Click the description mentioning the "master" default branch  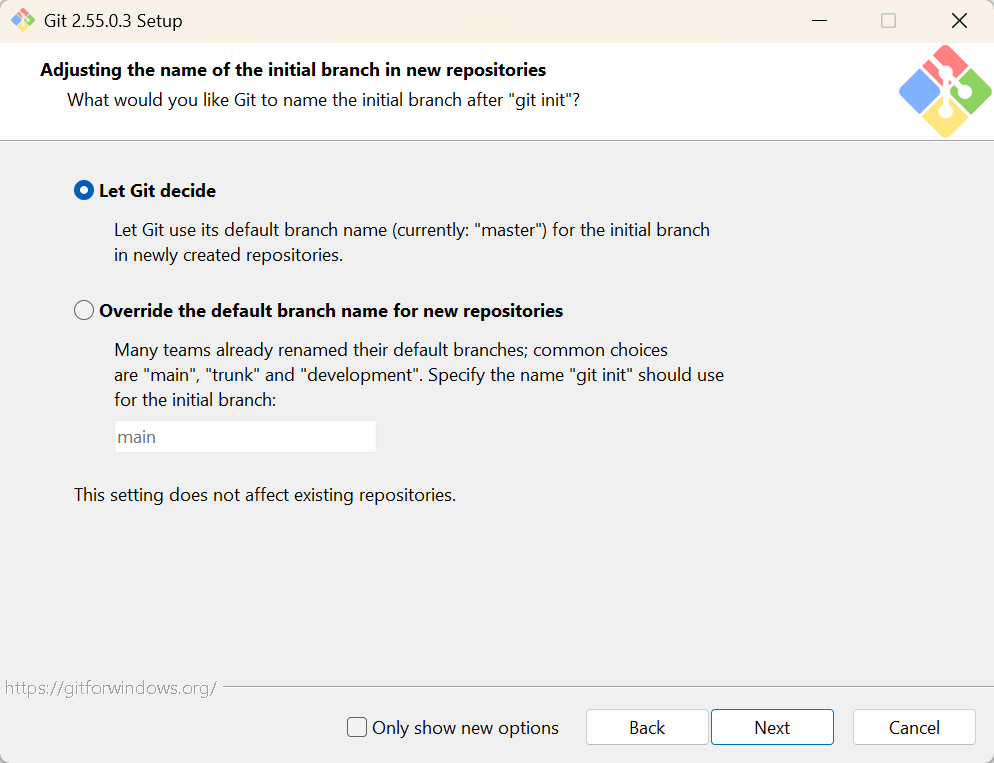[x=412, y=242]
